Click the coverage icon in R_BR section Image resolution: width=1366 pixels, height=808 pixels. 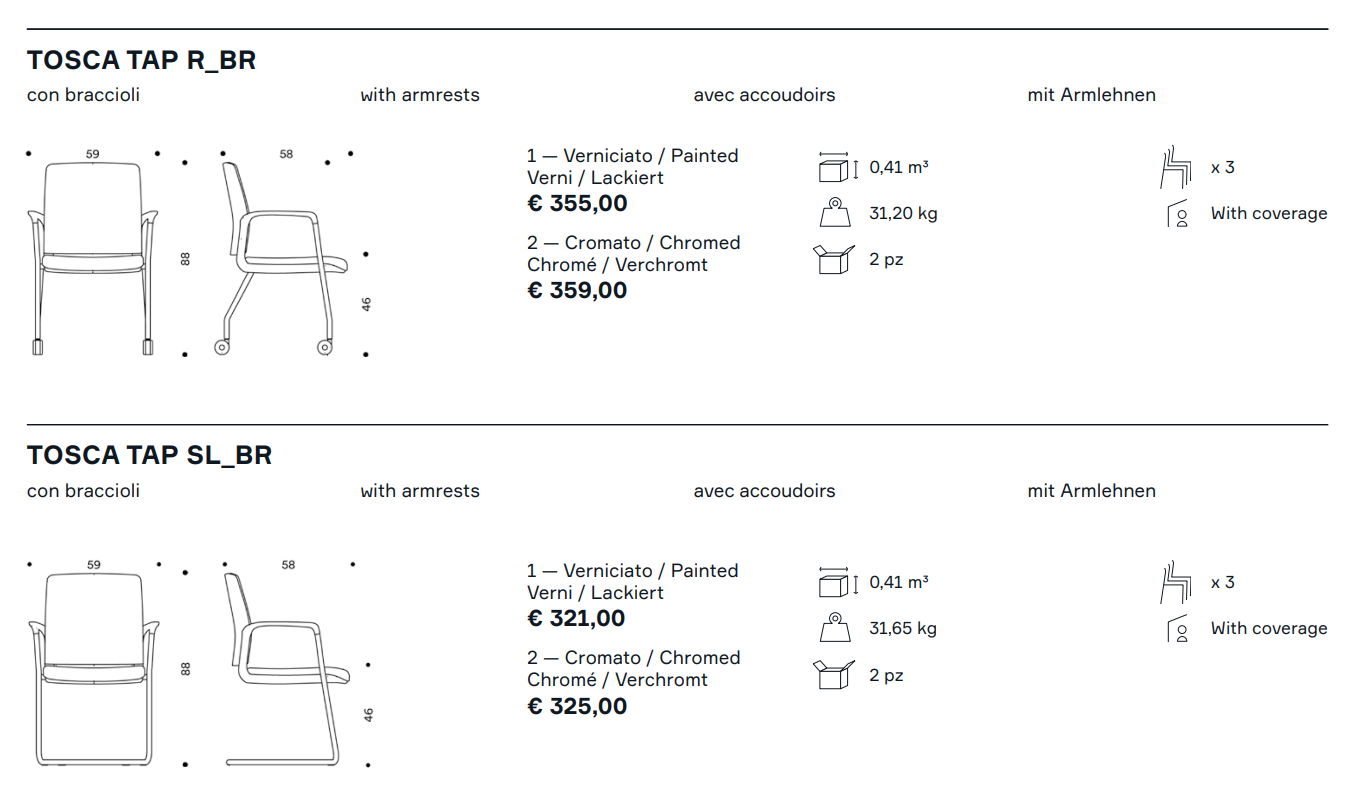click(x=1178, y=214)
